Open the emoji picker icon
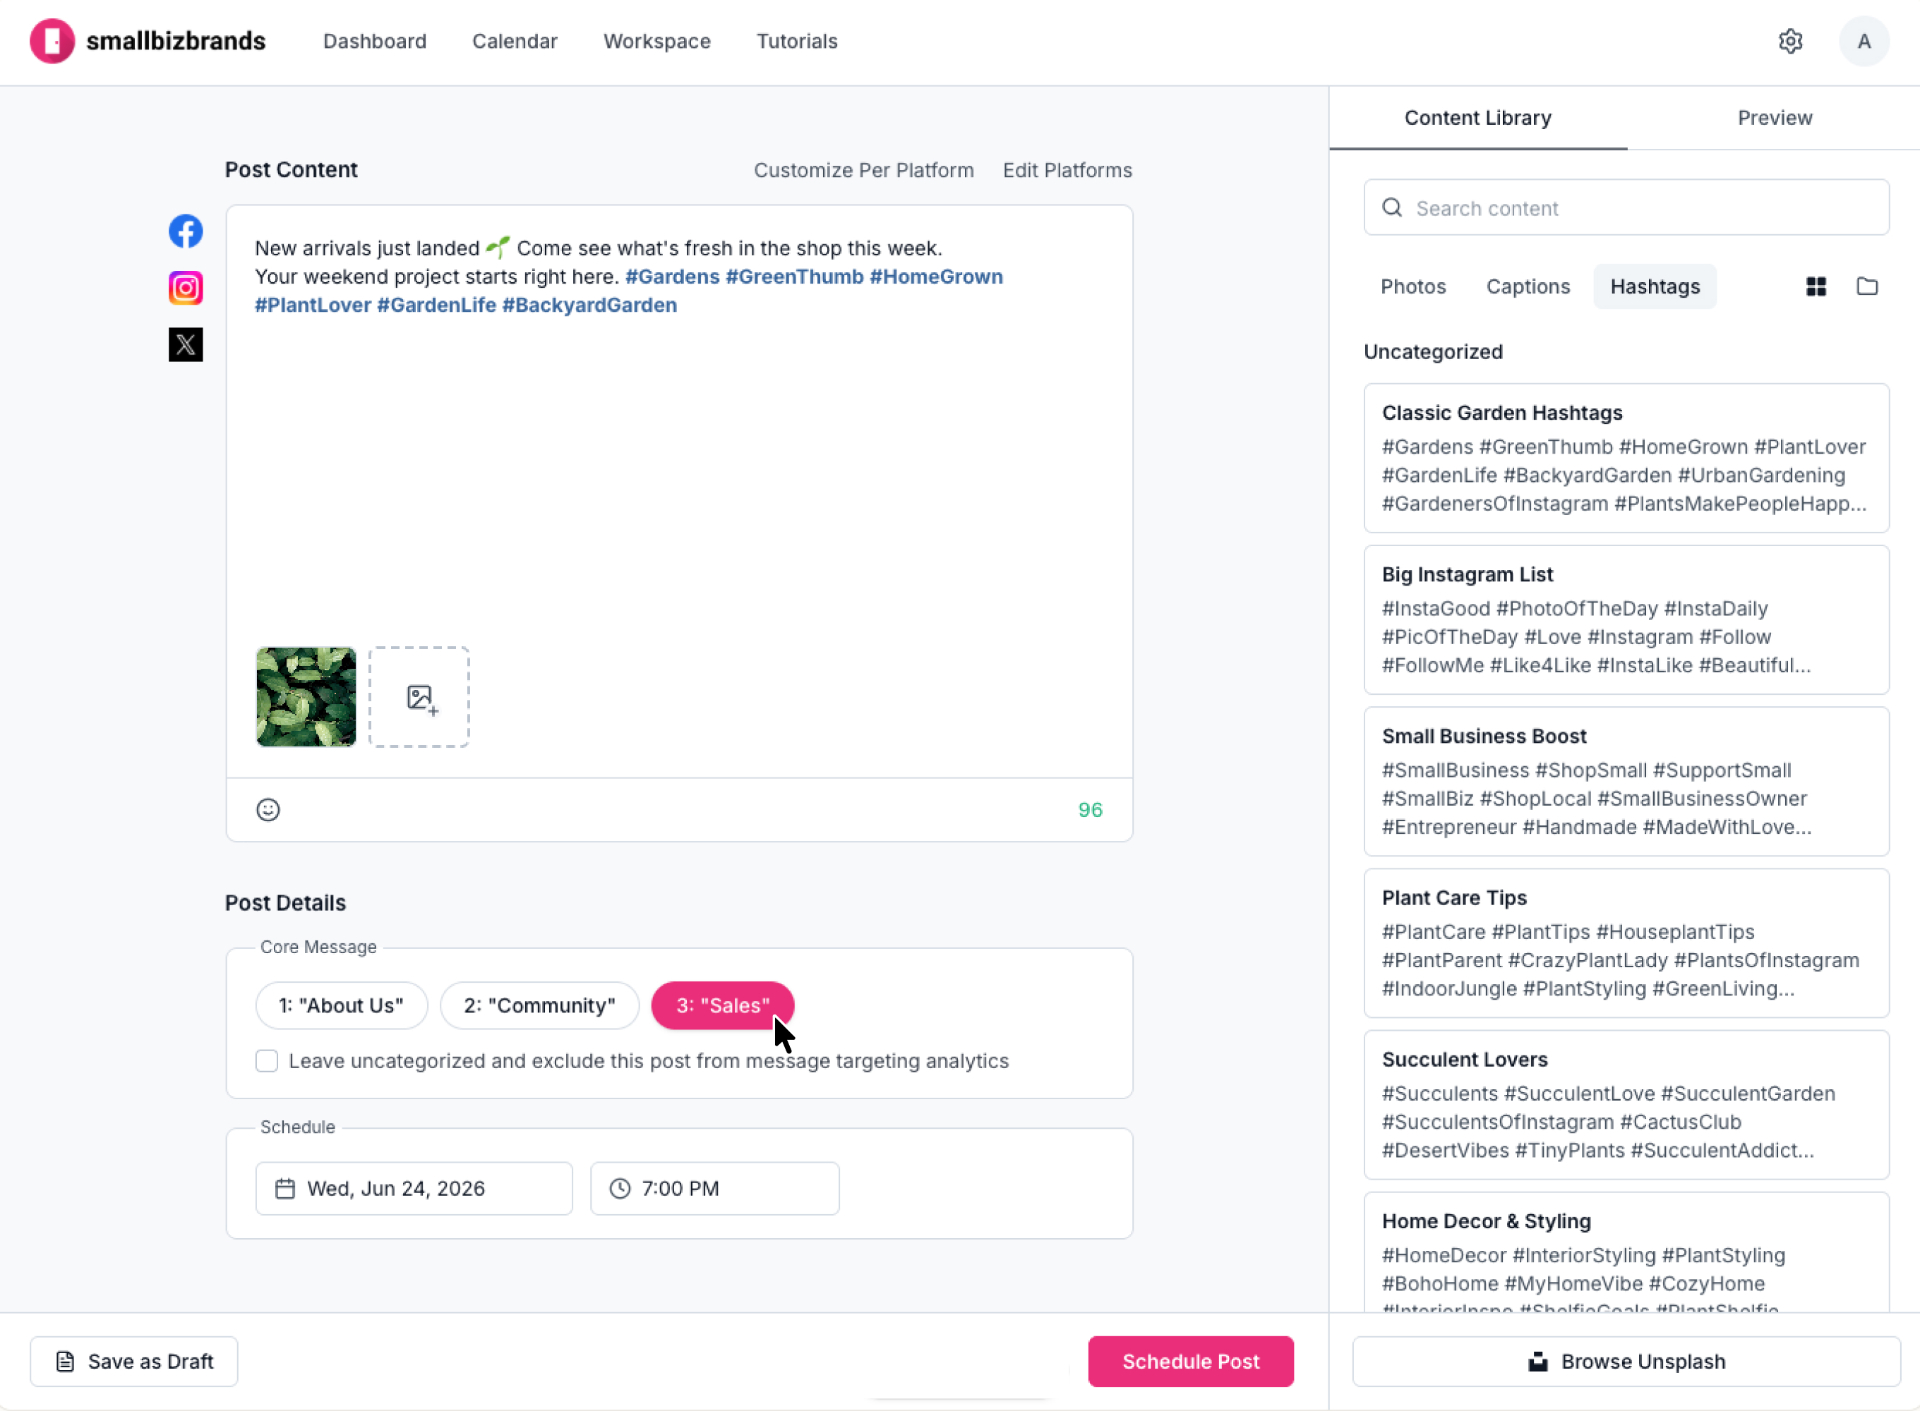The image size is (1920, 1411). (x=268, y=810)
